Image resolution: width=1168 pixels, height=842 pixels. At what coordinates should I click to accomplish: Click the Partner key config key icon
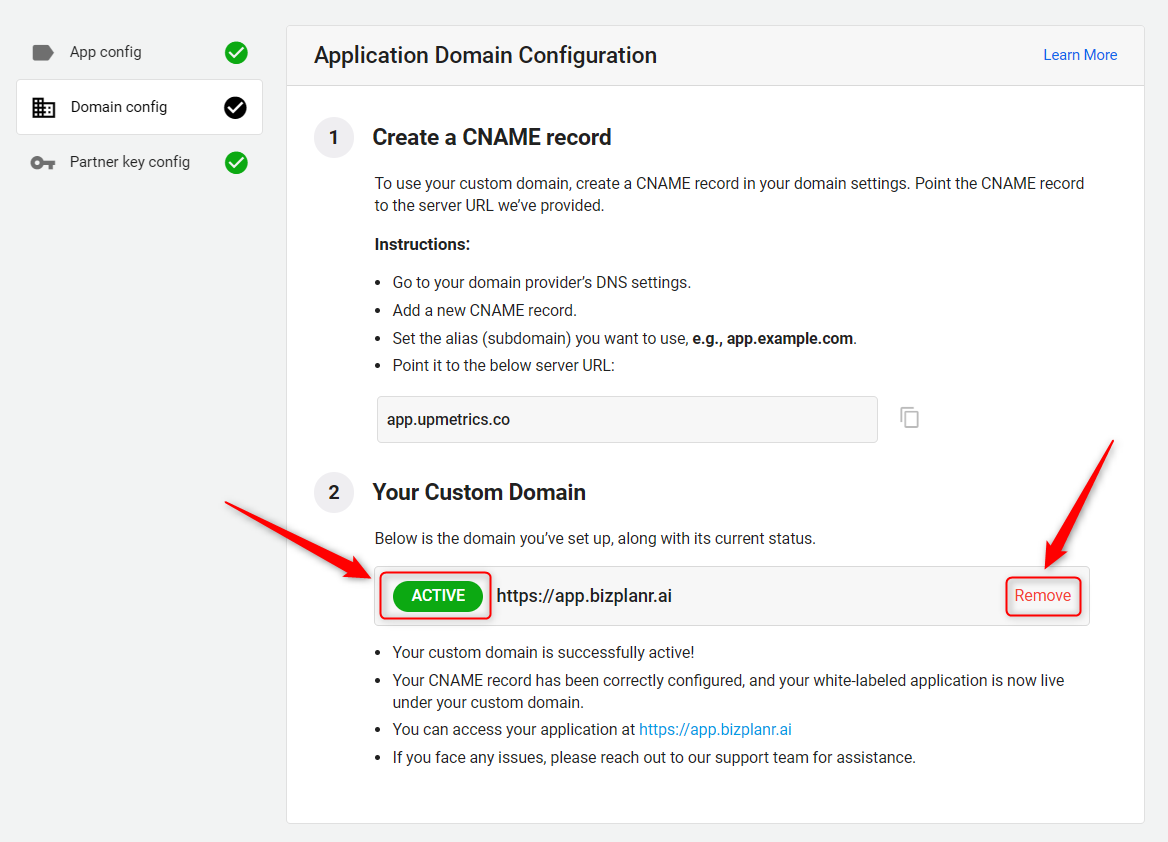point(42,163)
